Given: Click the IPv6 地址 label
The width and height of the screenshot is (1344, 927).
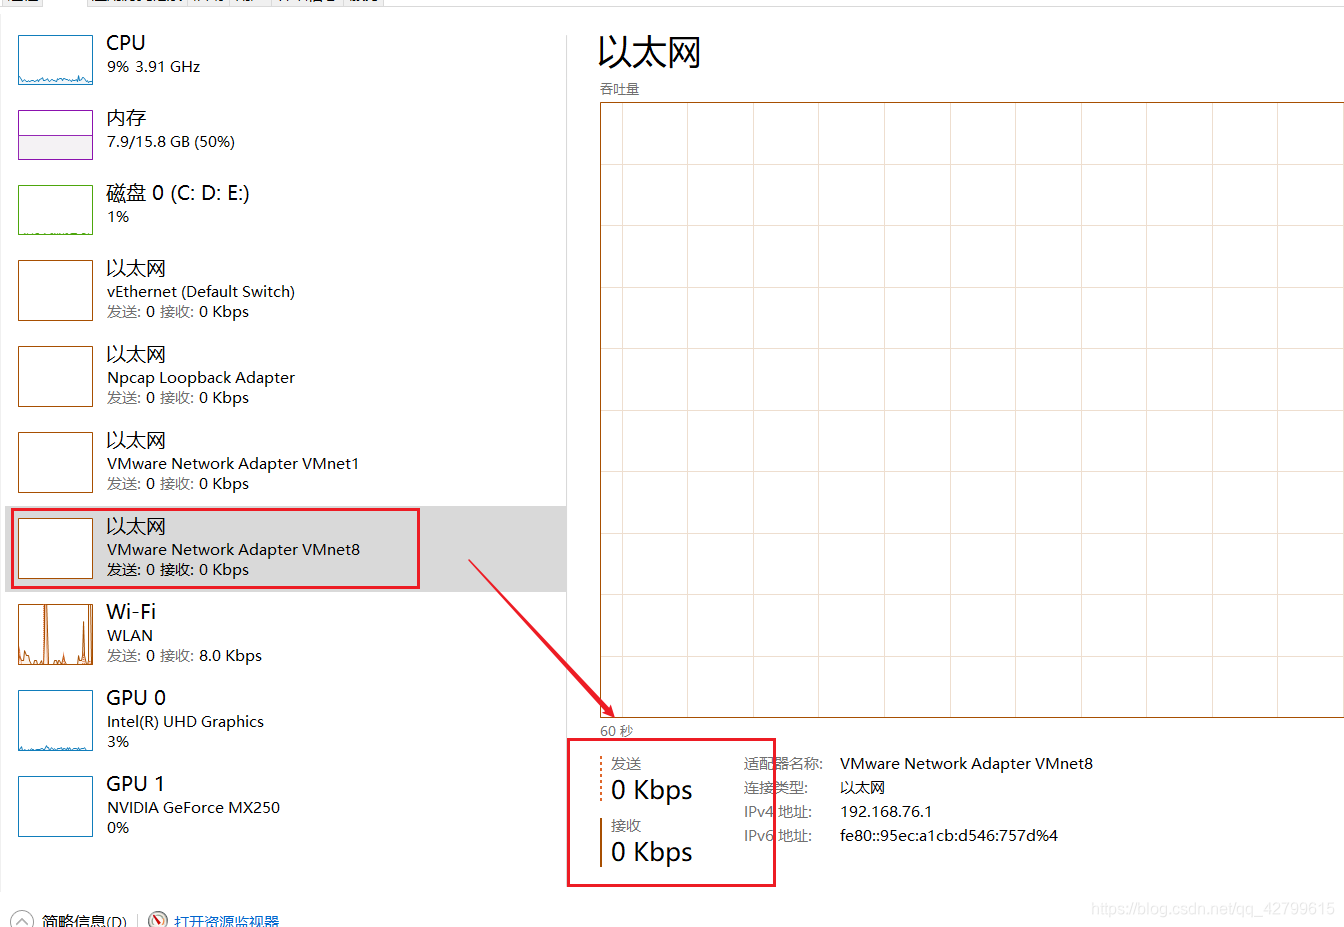Looking at the screenshot, I should 778,835.
